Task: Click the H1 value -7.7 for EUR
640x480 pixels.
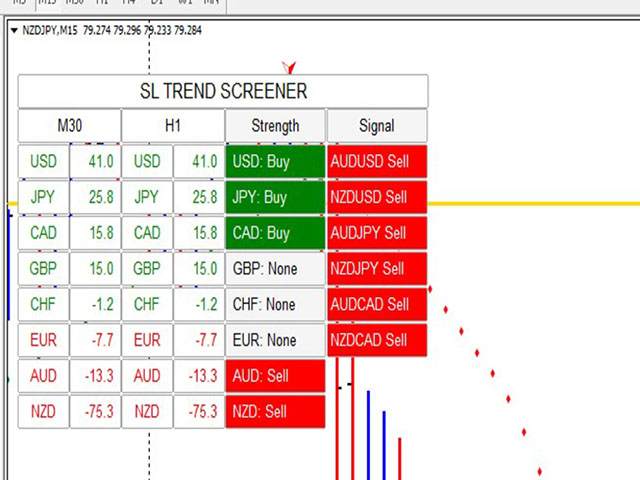Action: click(x=199, y=340)
